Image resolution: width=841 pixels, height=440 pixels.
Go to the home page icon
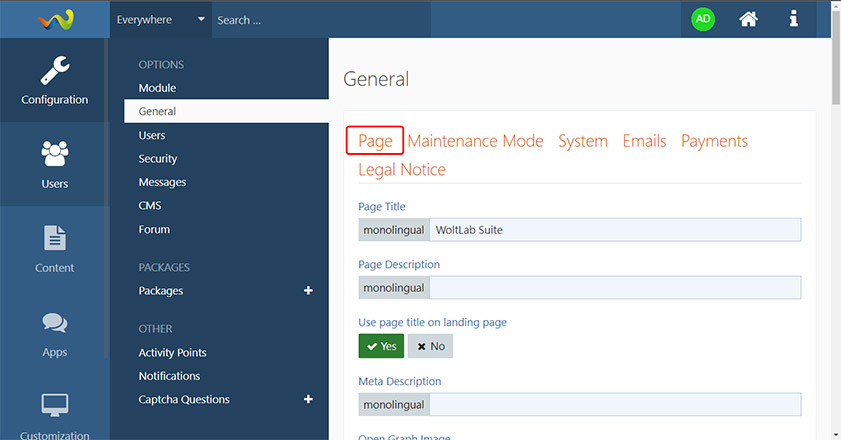(748, 19)
